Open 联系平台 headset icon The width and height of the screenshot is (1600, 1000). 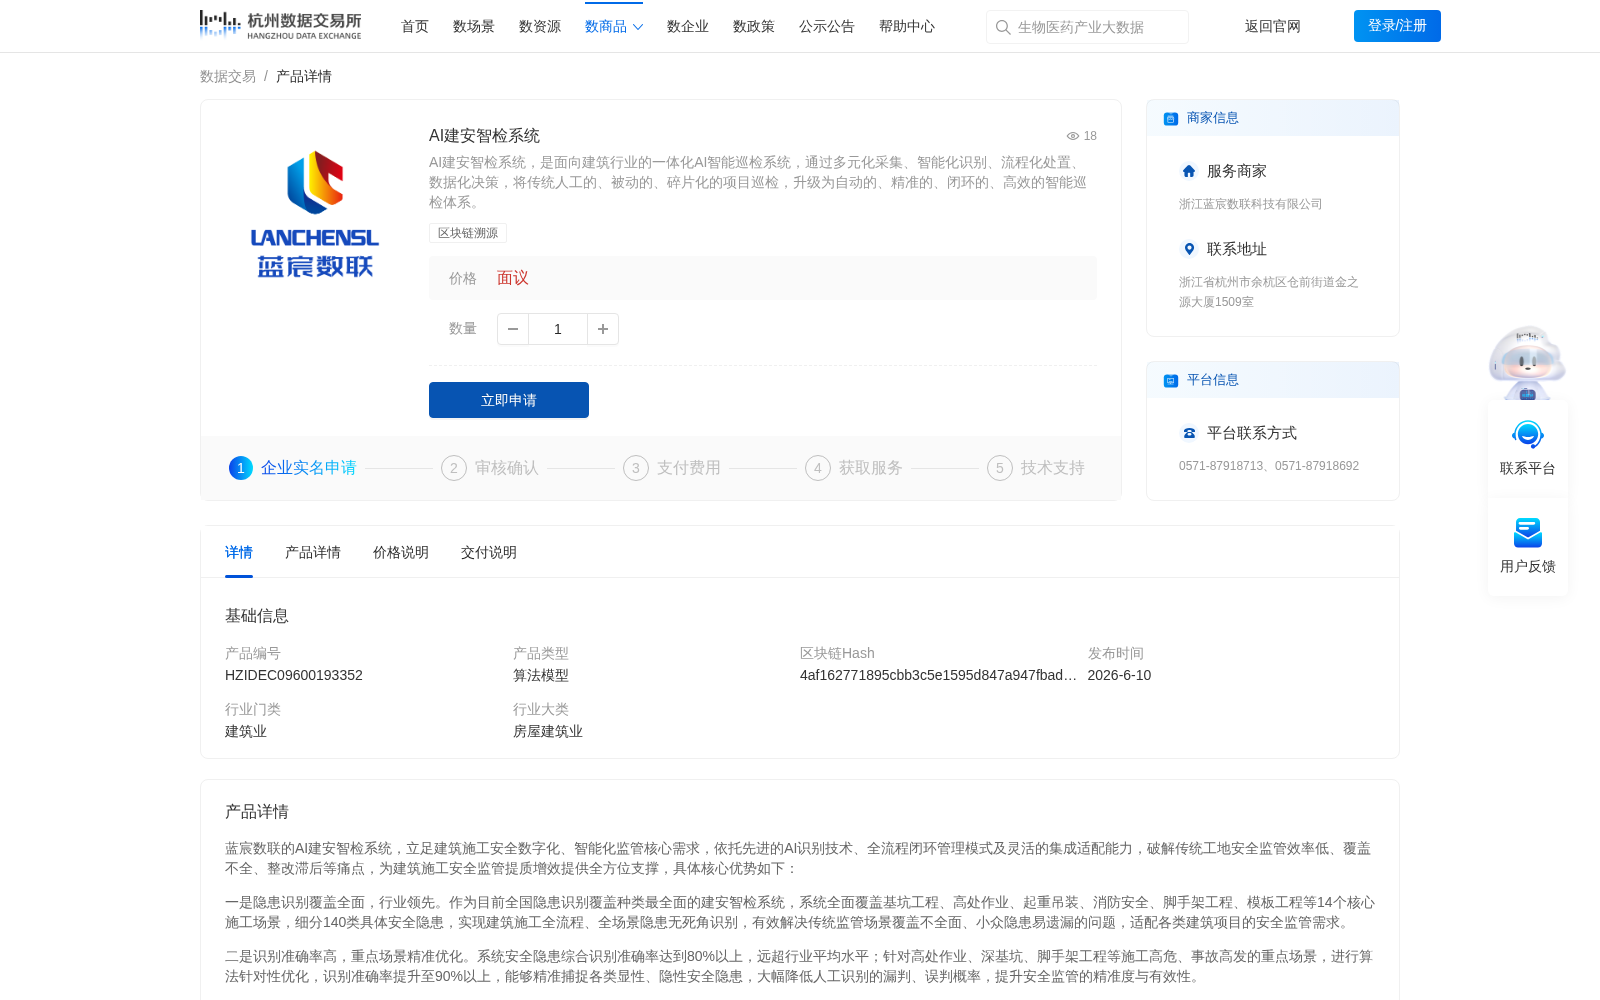tap(1528, 435)
